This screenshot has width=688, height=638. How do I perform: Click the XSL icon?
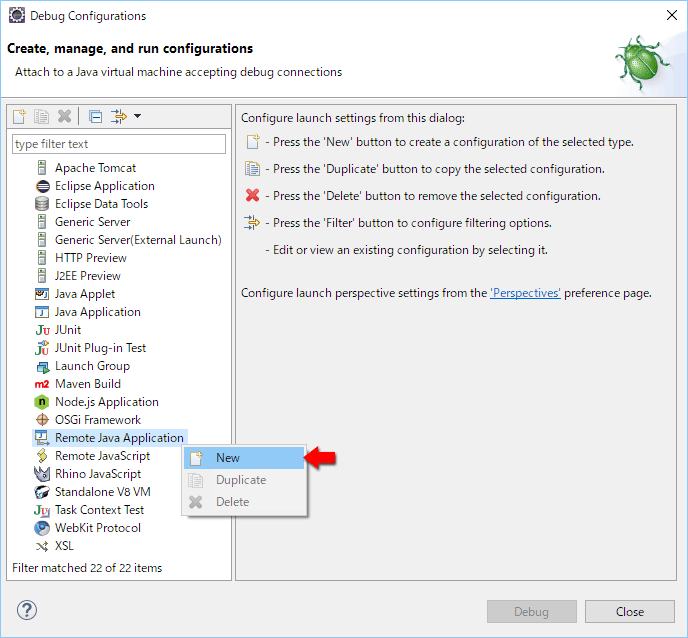point(42,546)
